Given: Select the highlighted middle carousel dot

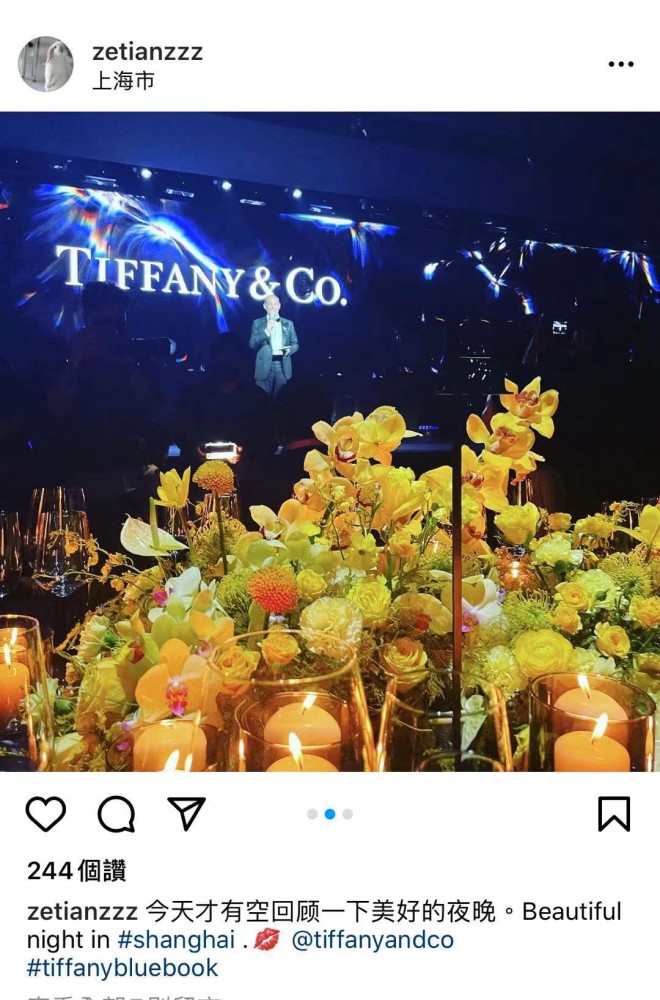Looking at the screenshot, I should click(x=330, y=814).
